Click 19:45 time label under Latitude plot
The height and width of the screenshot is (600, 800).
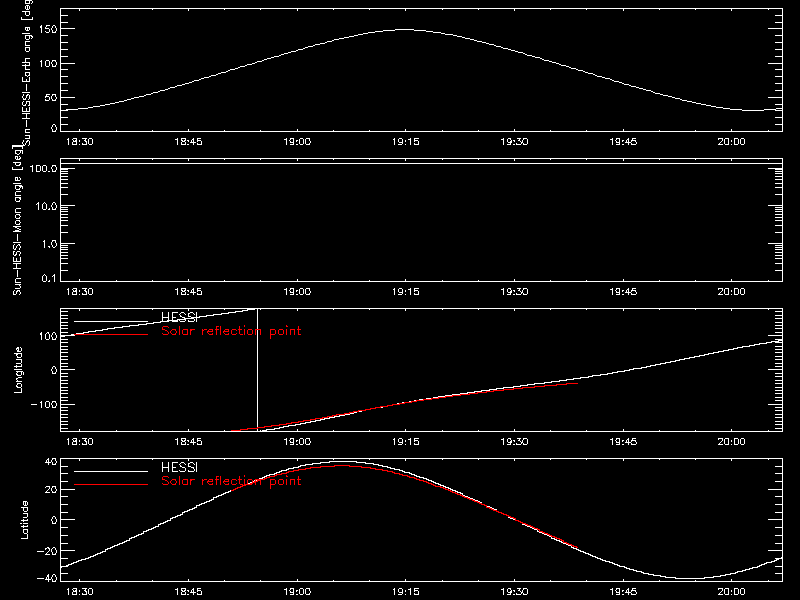(623, 592)
